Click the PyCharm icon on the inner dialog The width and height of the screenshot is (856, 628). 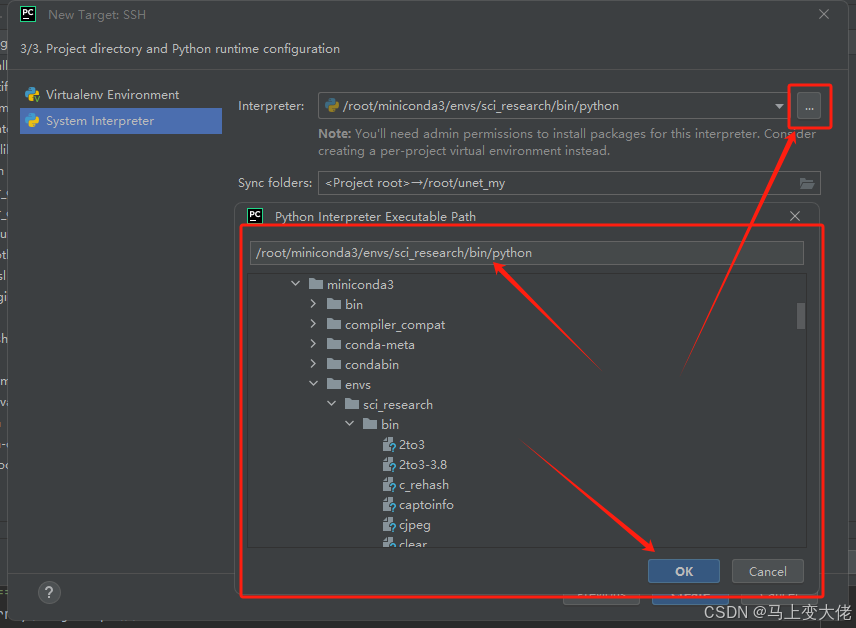[255, 215]
